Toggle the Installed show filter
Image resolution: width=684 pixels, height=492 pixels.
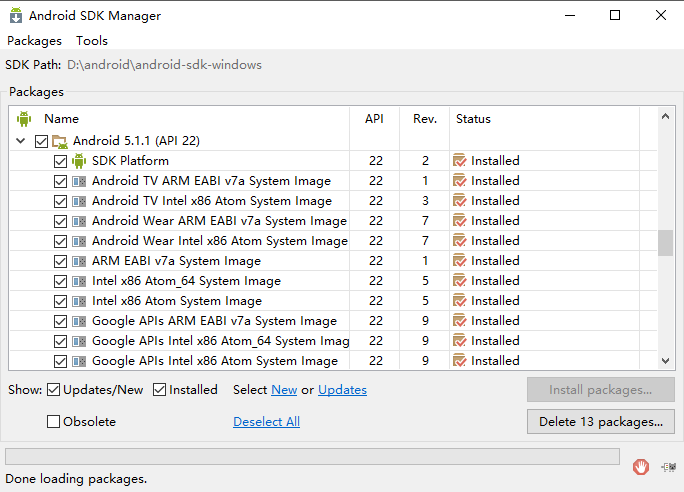point(160,390)
